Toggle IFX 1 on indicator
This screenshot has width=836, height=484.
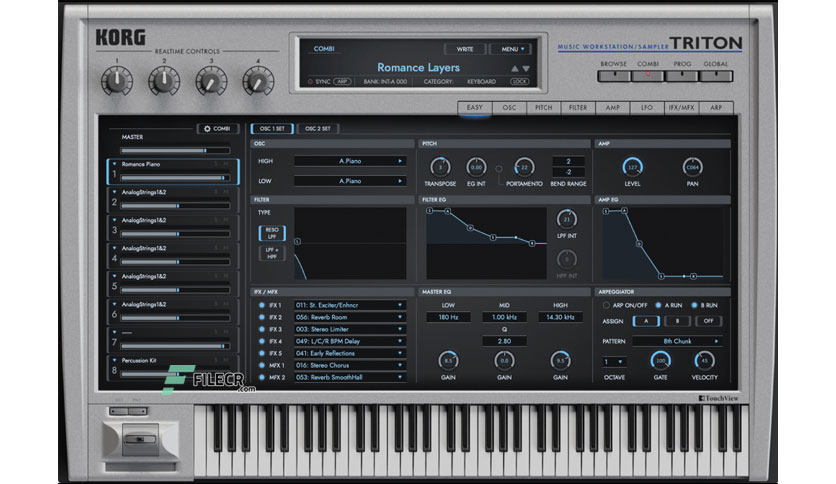tap(262, 305)
